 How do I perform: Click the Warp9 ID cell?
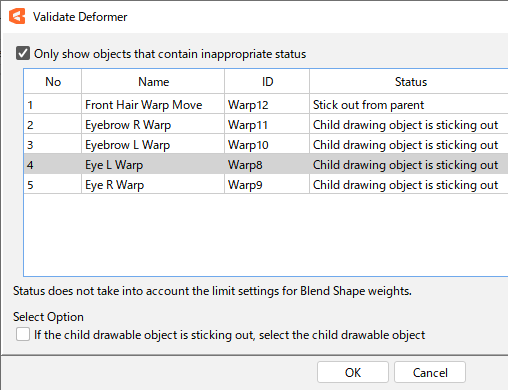[267, 185]
